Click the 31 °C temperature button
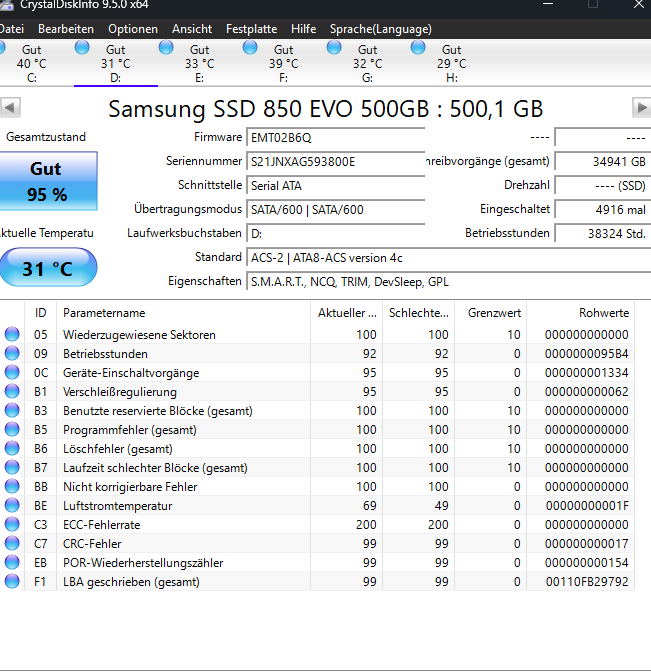The image size is (651, 672). pos(48,267)
